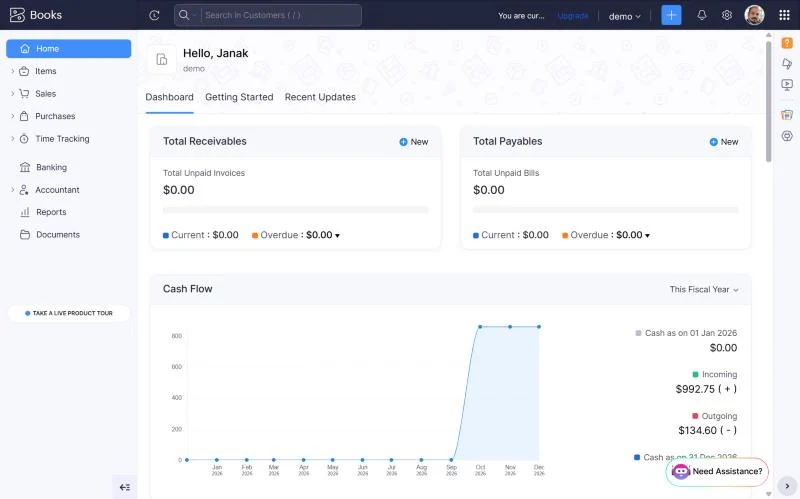800x499 pixels.
Task: Collapse the sidebar with arrow icon
Action: click(124, 487)
